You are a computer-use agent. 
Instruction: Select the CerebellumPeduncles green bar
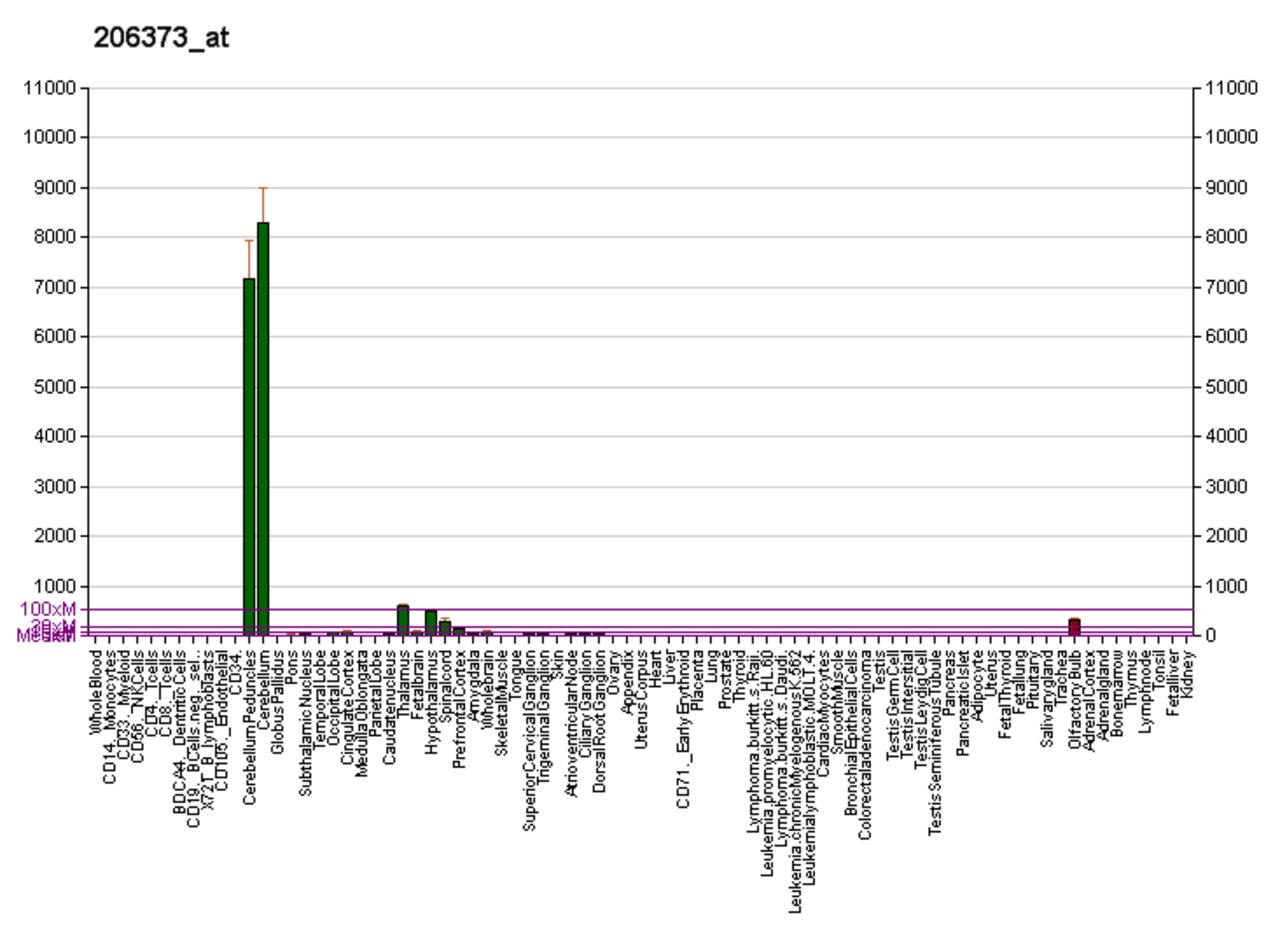[249, 457]
